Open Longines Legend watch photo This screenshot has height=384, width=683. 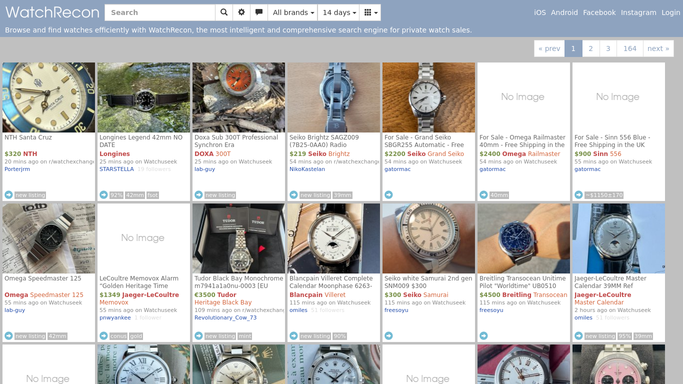pos(144,97)
